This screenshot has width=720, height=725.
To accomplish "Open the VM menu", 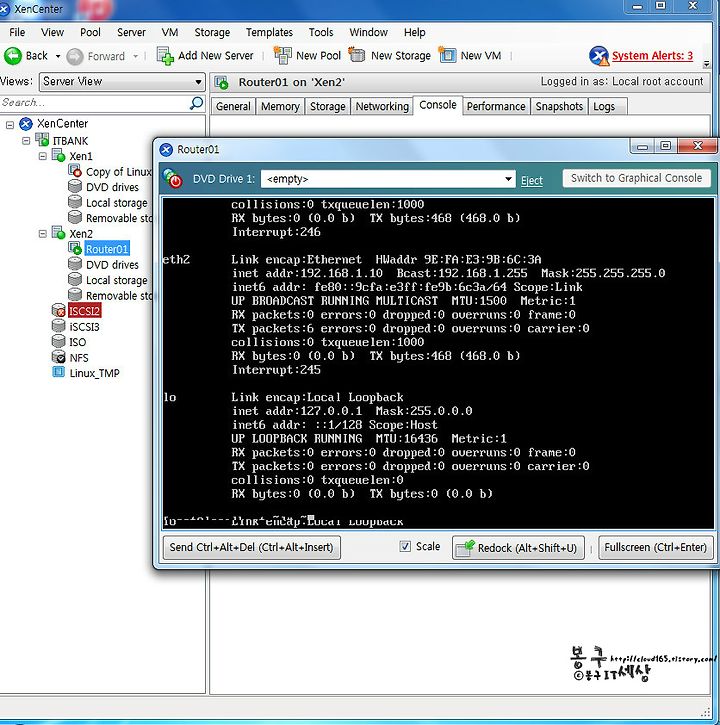I will (x=170, y=32).
